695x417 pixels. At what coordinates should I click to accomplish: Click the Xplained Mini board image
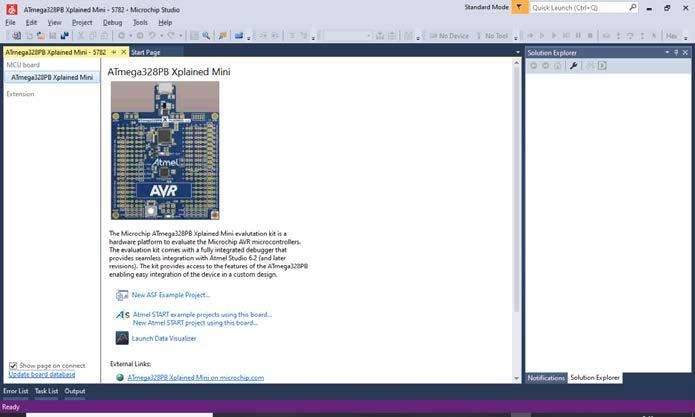click(165, 151)
